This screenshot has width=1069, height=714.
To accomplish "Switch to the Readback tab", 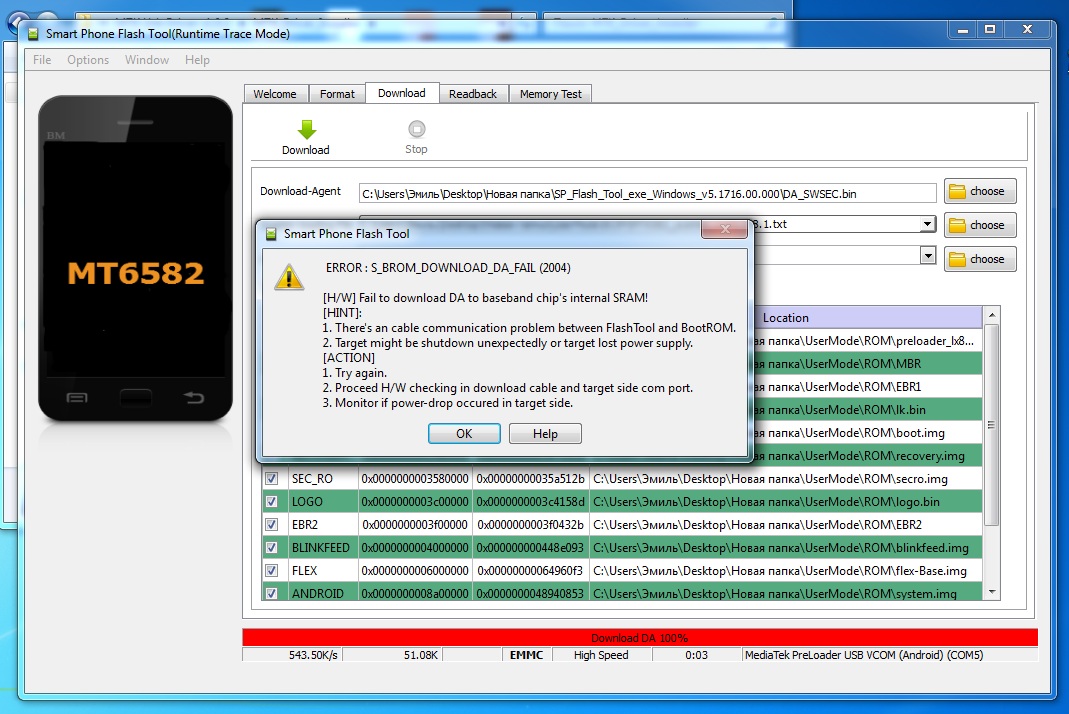I will click(472, 94).
